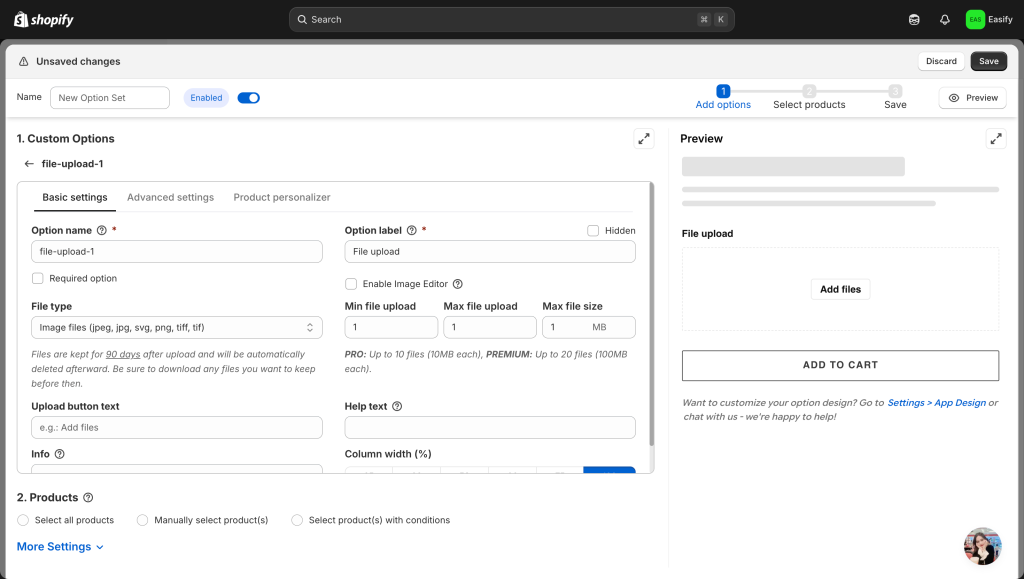This screenshot has width=1024, height=579.
Task: Follow the Settings > App Design link
Action: pyautogui.click(x=936, y=403)
